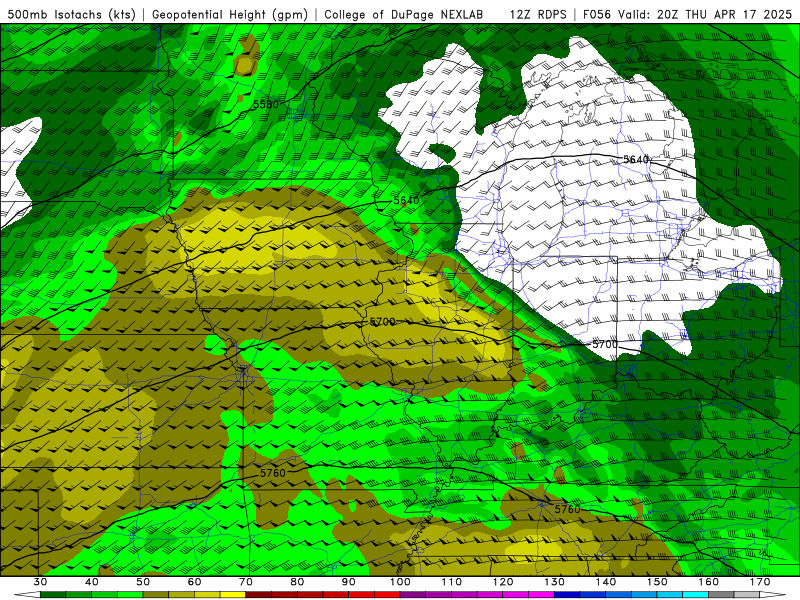
Task: Click the "20Z THU APR 17 2025" valid time
Action: [724, 14]
